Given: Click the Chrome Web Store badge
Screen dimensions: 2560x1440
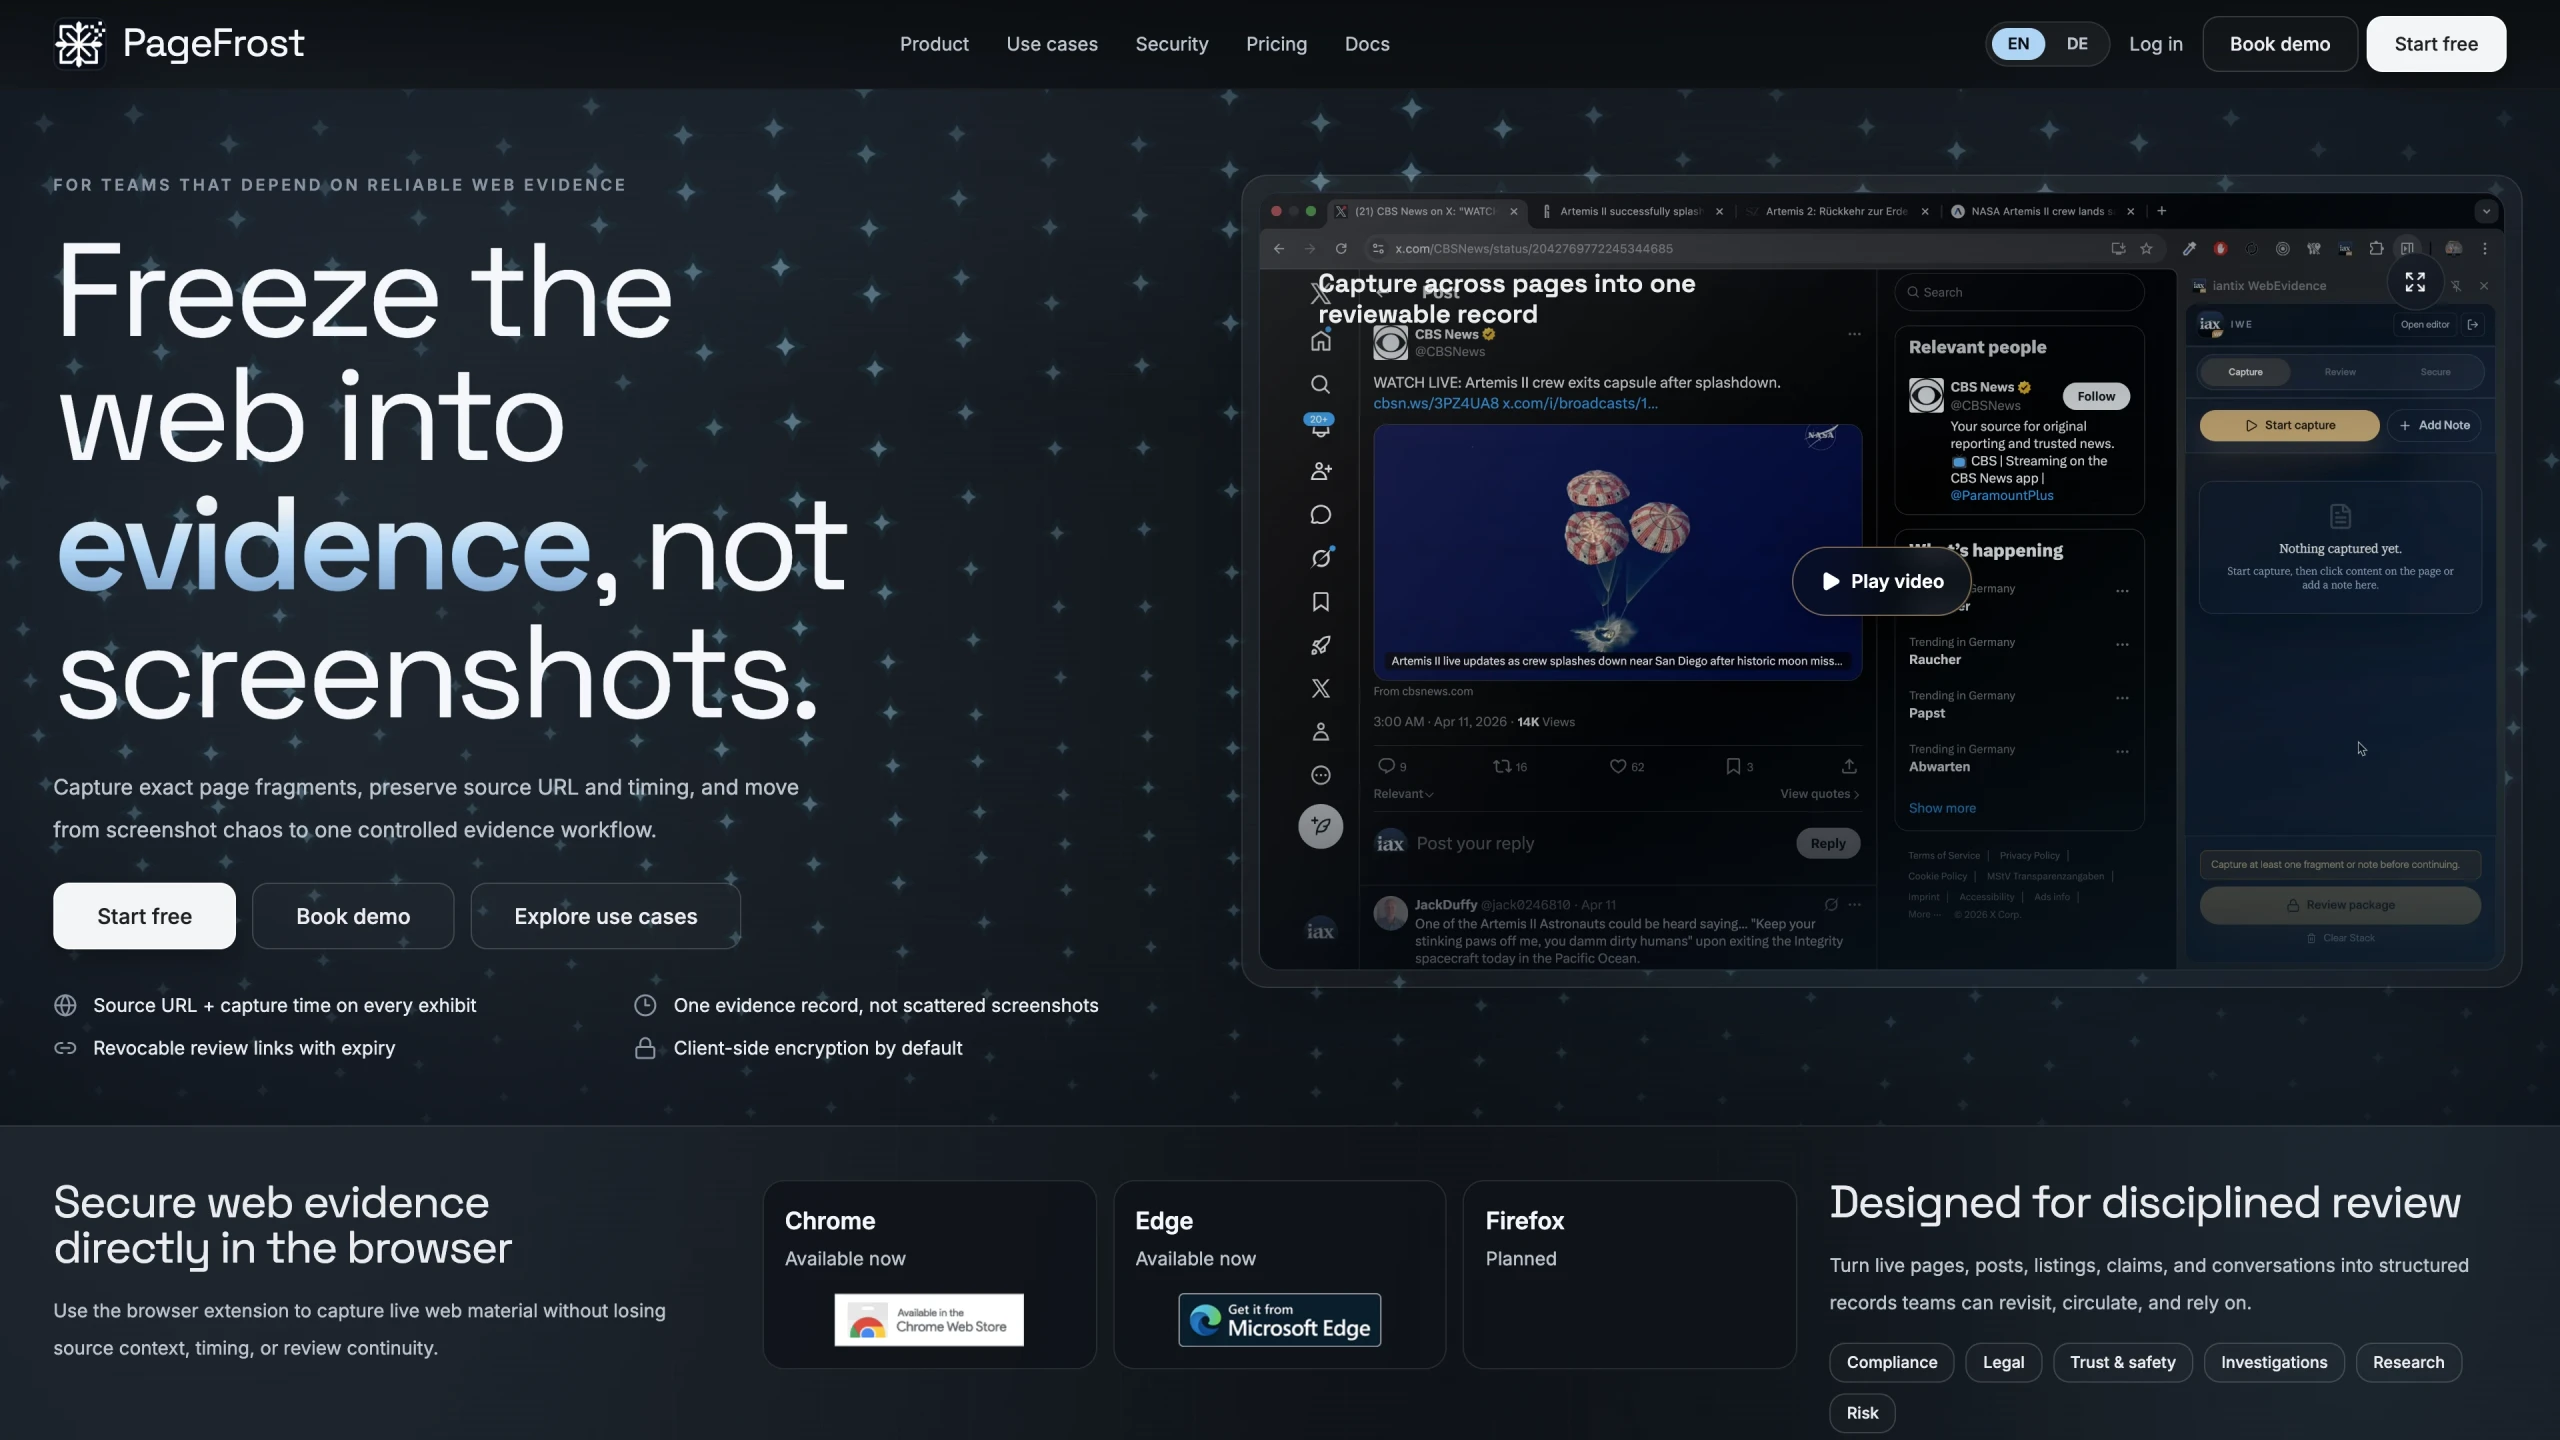Looking at the screenshot, I should [929, 1320].
